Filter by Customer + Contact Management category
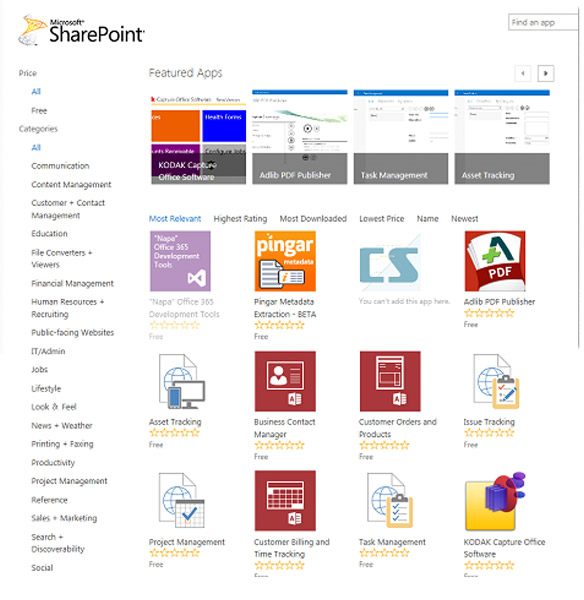 (x=68, y=209)
